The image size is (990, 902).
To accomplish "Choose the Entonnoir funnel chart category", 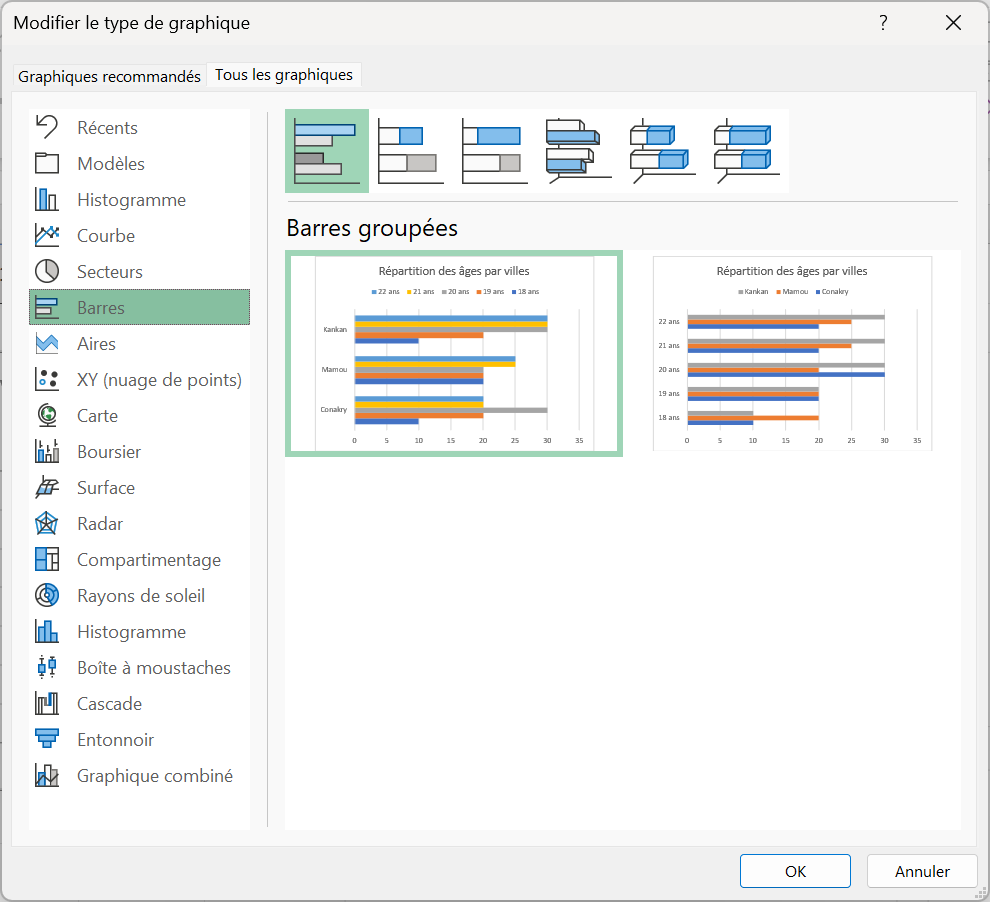I will click(x=116, y=740).
